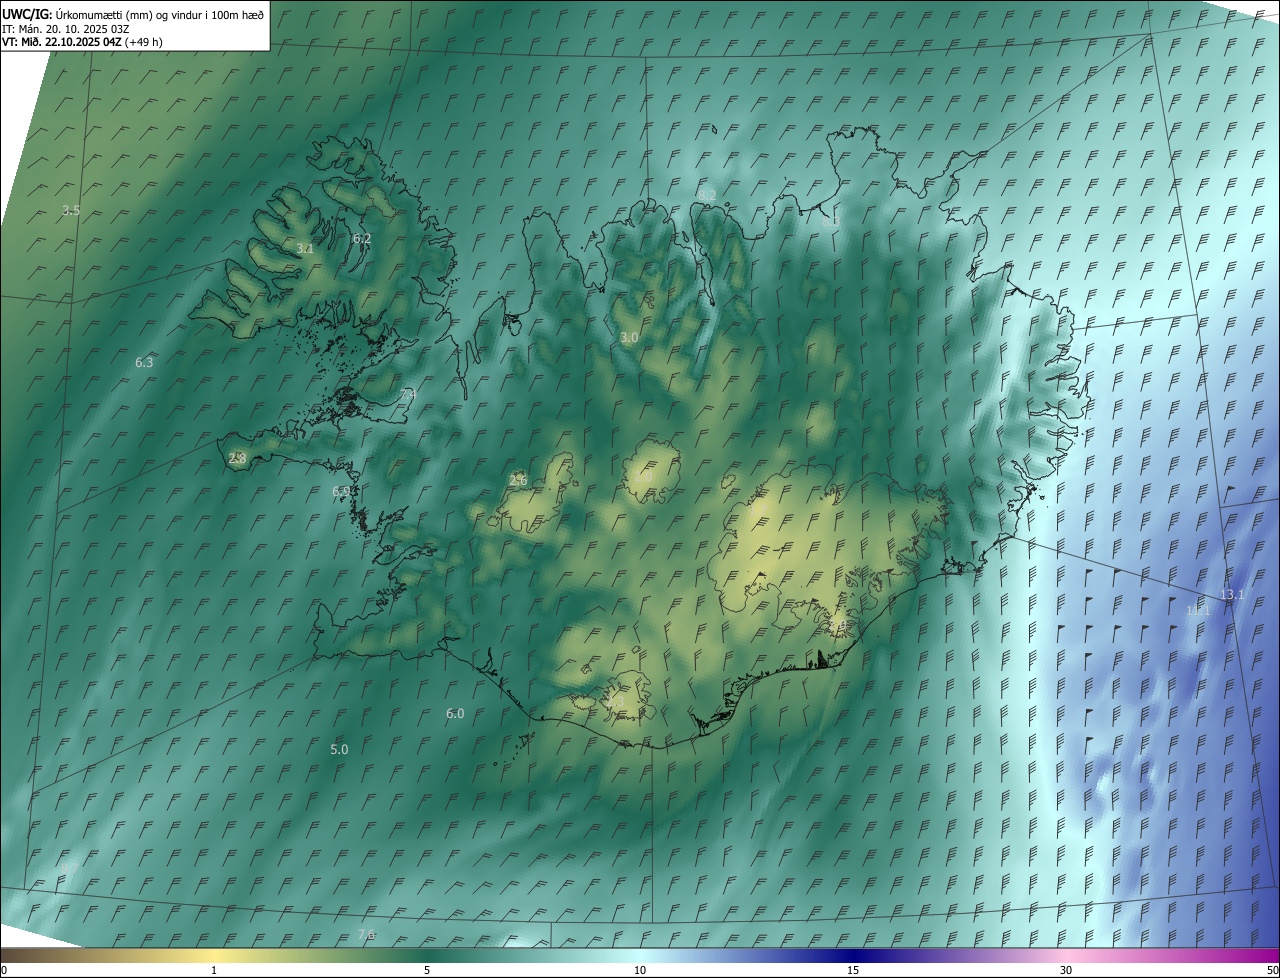Viewport: 1280px width, 978px height.
Task: Click the map value '5.0' southwest of Iceland
Action: point(339,749)
